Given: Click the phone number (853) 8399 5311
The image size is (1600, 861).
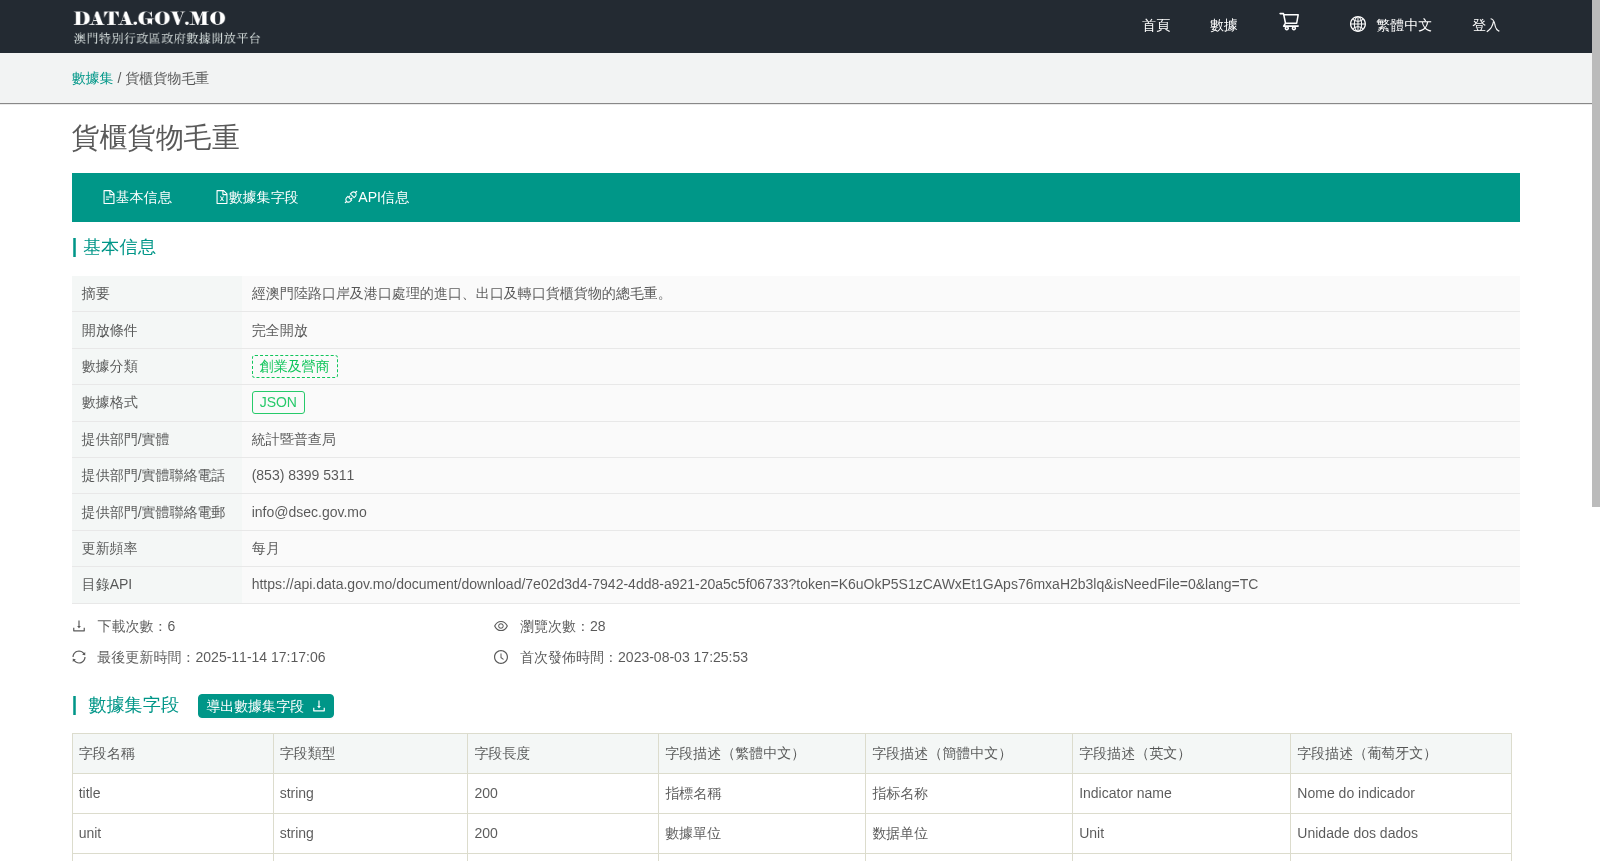Looking at the screenshot, I should coord(303,475).
